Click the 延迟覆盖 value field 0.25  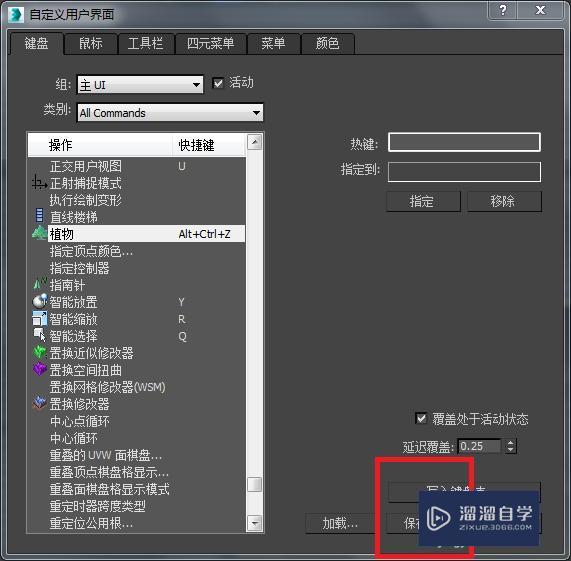479,446
